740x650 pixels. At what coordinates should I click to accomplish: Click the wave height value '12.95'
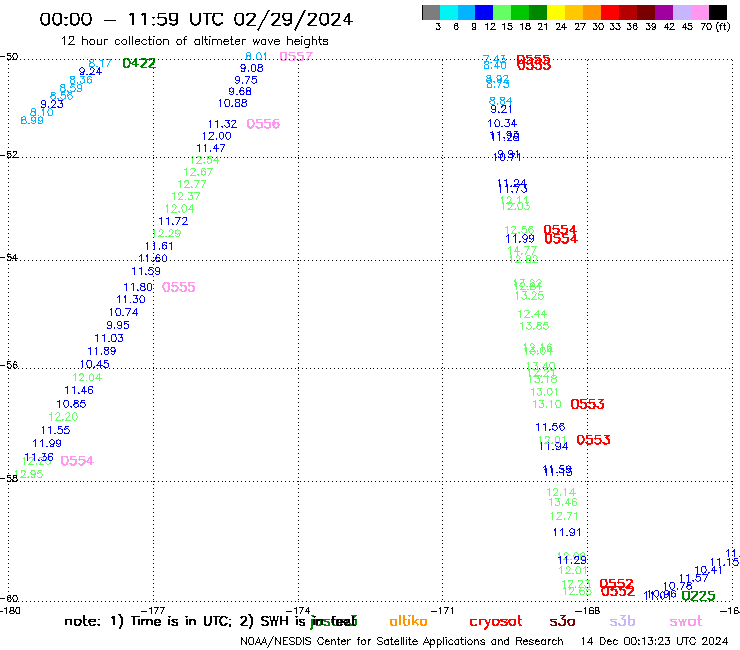(x=29, y=474)
